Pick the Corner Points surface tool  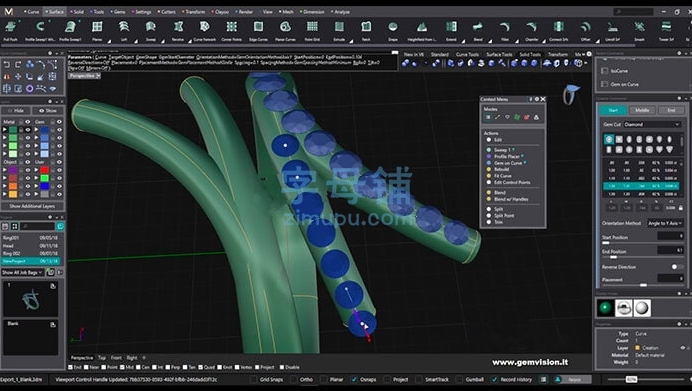(232, 31)
